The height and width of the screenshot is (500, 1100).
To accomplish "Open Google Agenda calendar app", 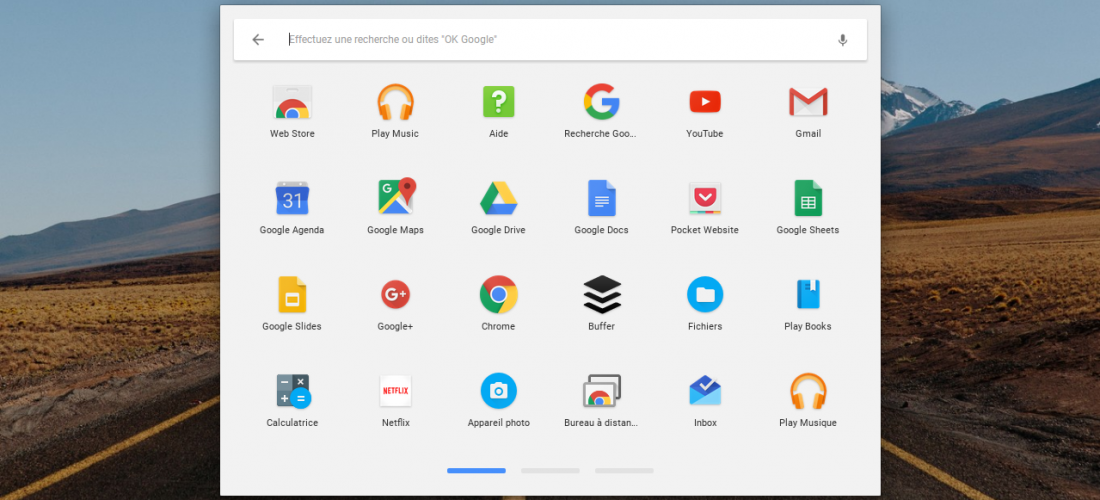I will pyautogui.click(x=292, y=198).
